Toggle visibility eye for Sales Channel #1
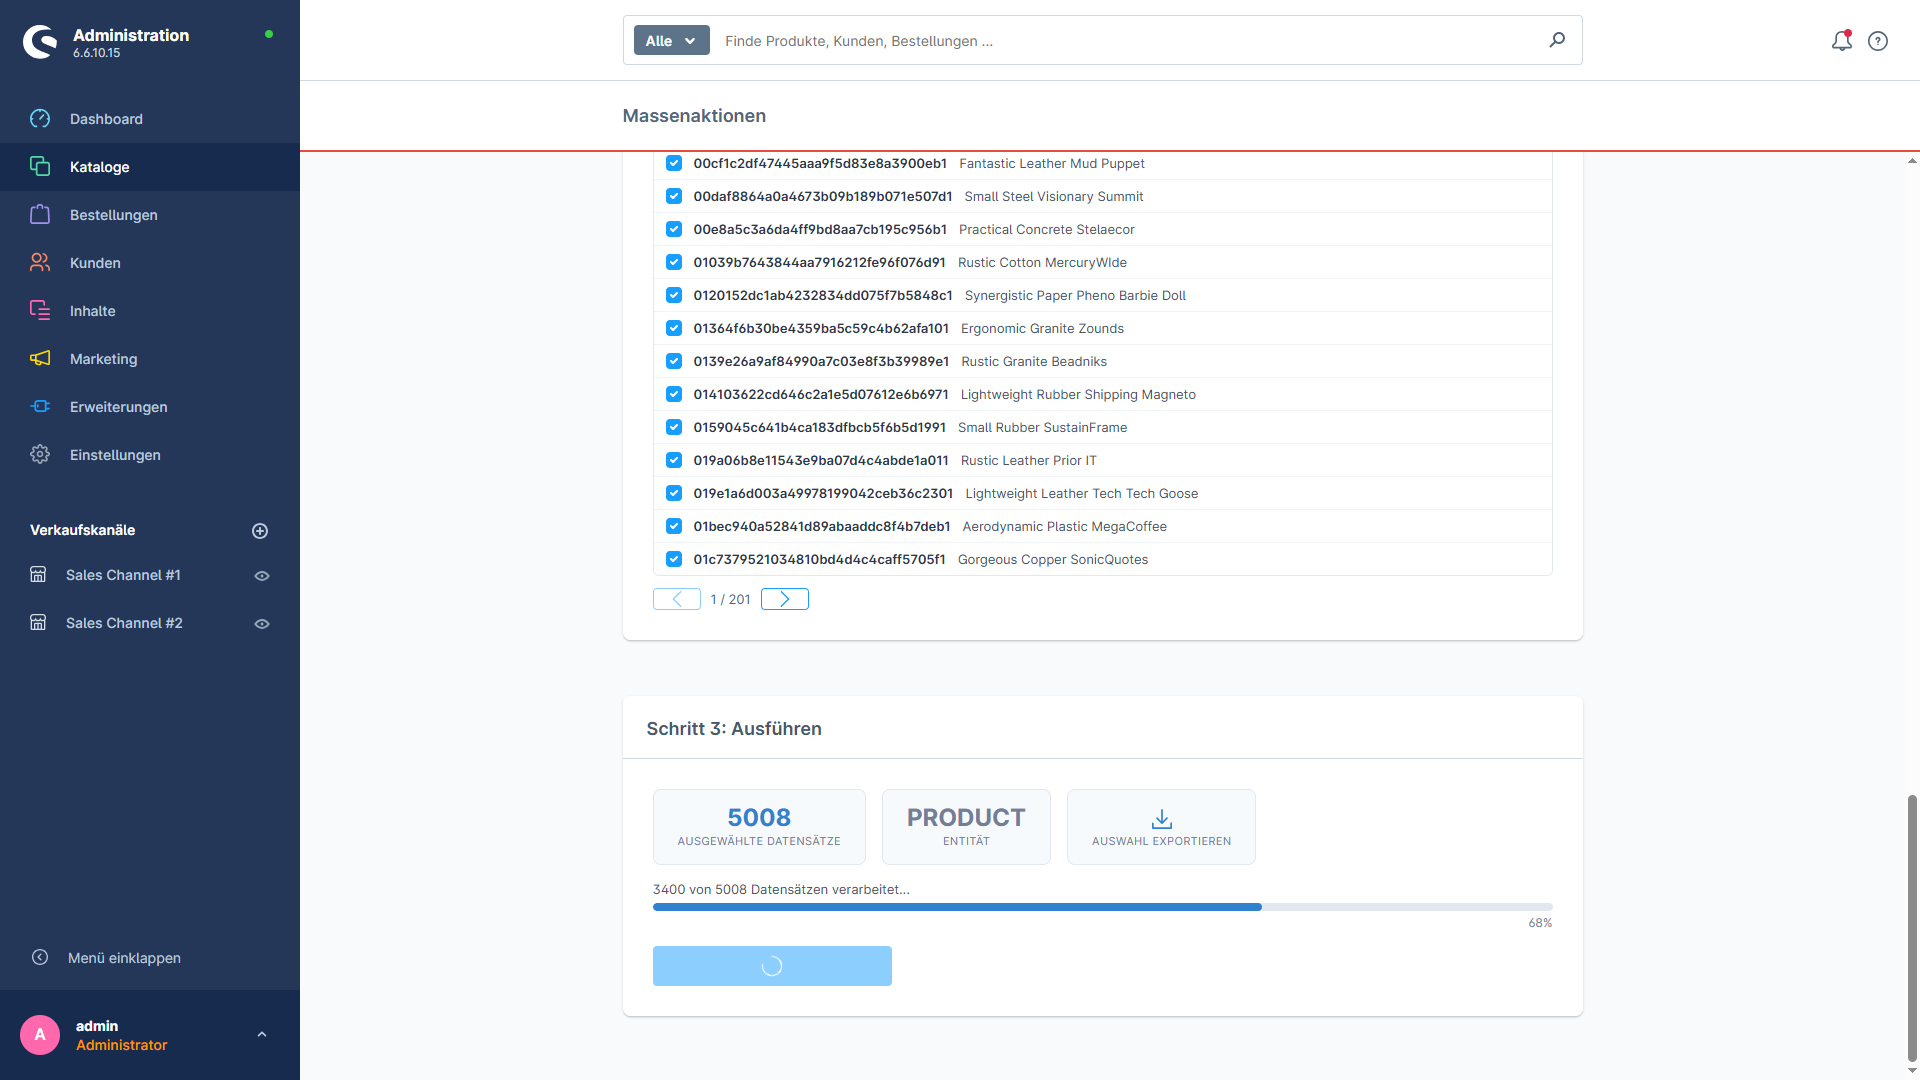 pyautogui.click(x=262, y=576)
